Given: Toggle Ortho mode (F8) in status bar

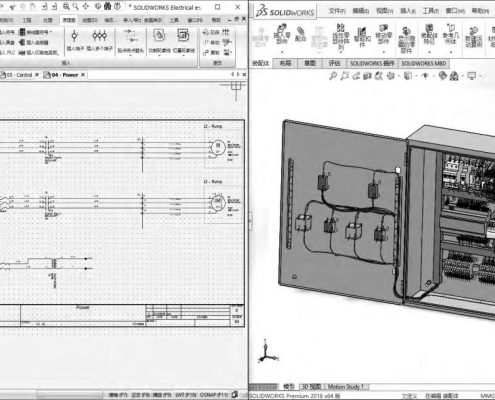Looking at the screenshot, I should [140, 395].
